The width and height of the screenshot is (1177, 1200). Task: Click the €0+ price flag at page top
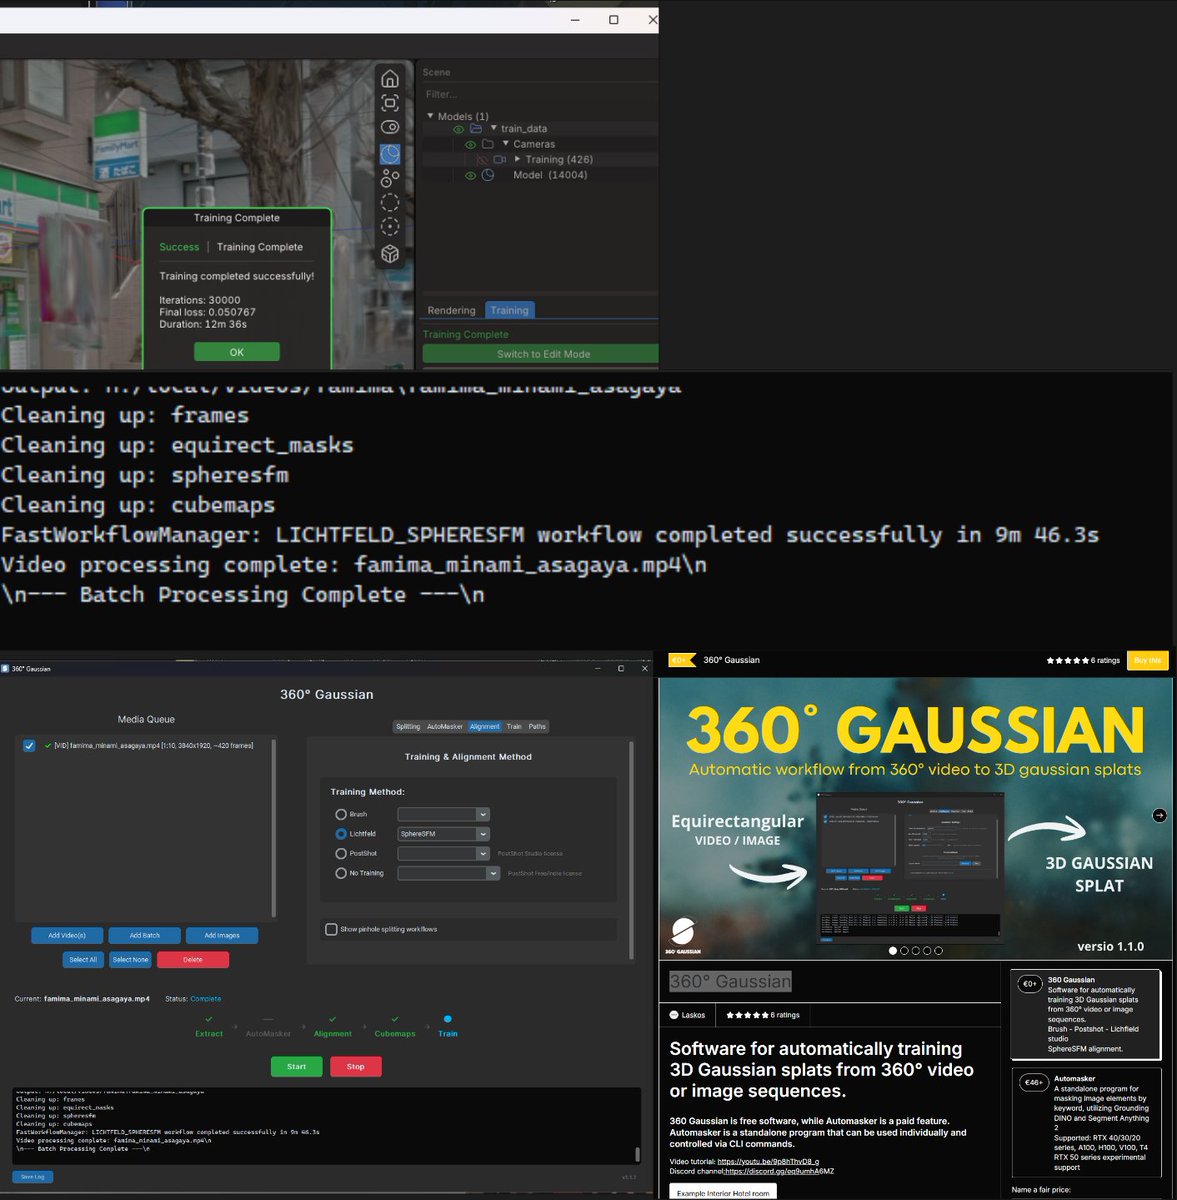click(680, 660)
